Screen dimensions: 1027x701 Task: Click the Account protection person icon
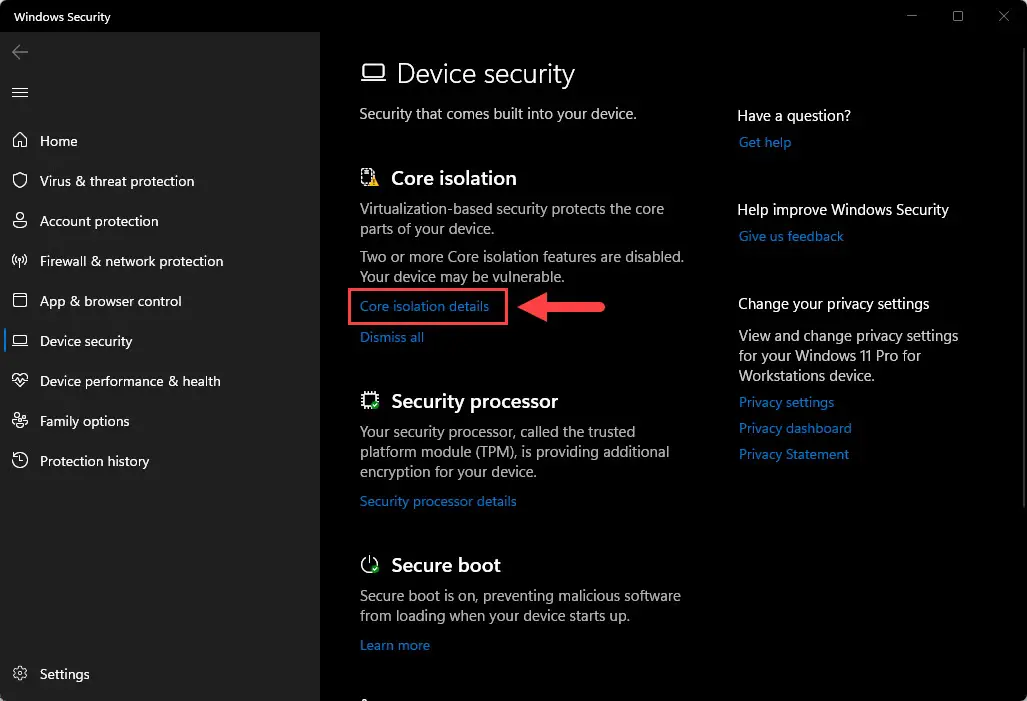tap(20, 220)
